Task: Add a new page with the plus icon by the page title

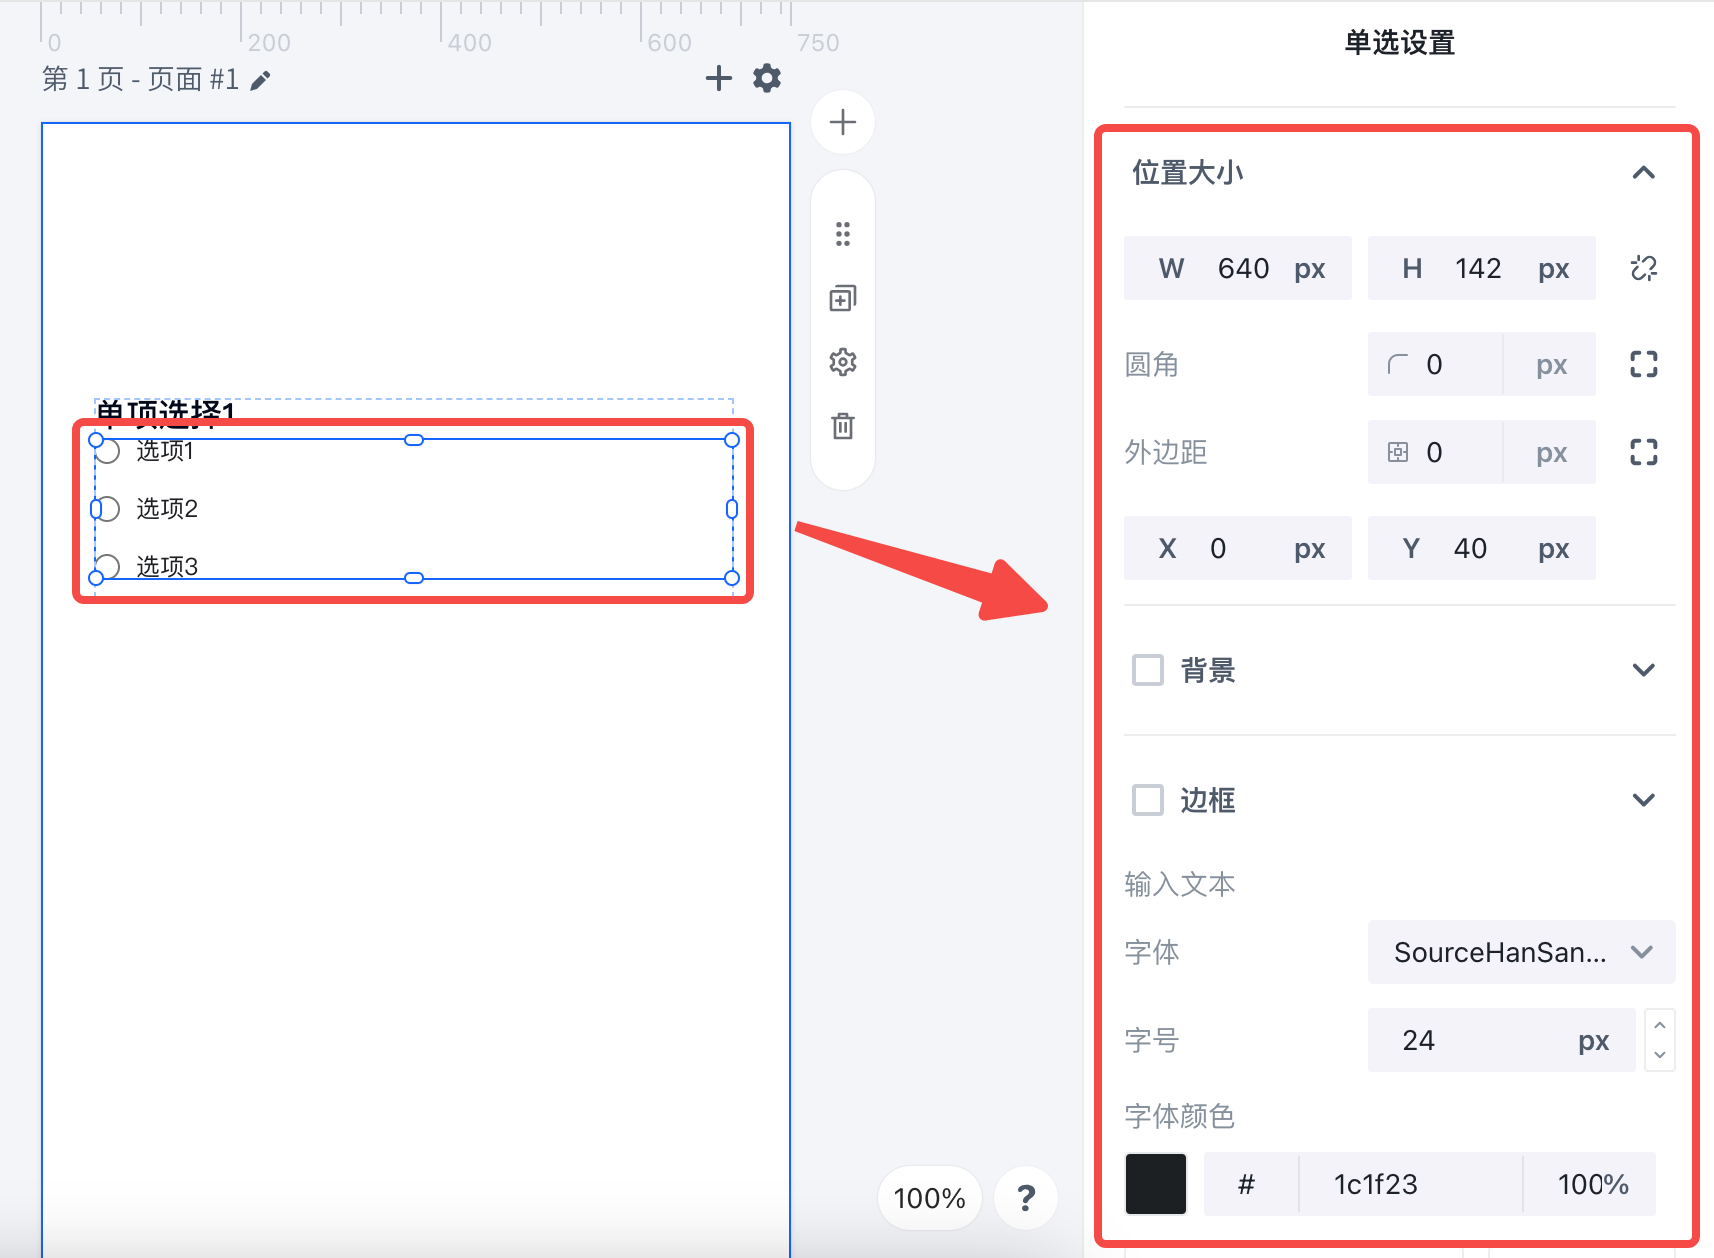Action: tap(718, 78)
